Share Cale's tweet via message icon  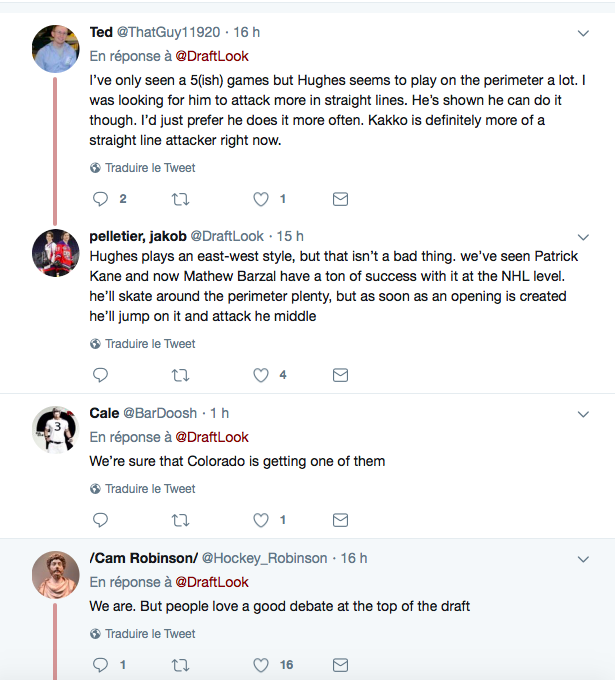pyautogui.click(x=340, y=520)
